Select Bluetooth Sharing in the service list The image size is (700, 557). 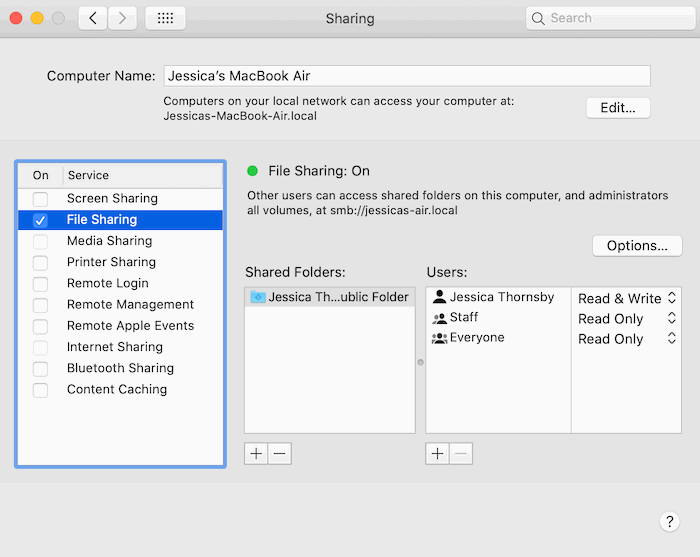pos(120,368)
